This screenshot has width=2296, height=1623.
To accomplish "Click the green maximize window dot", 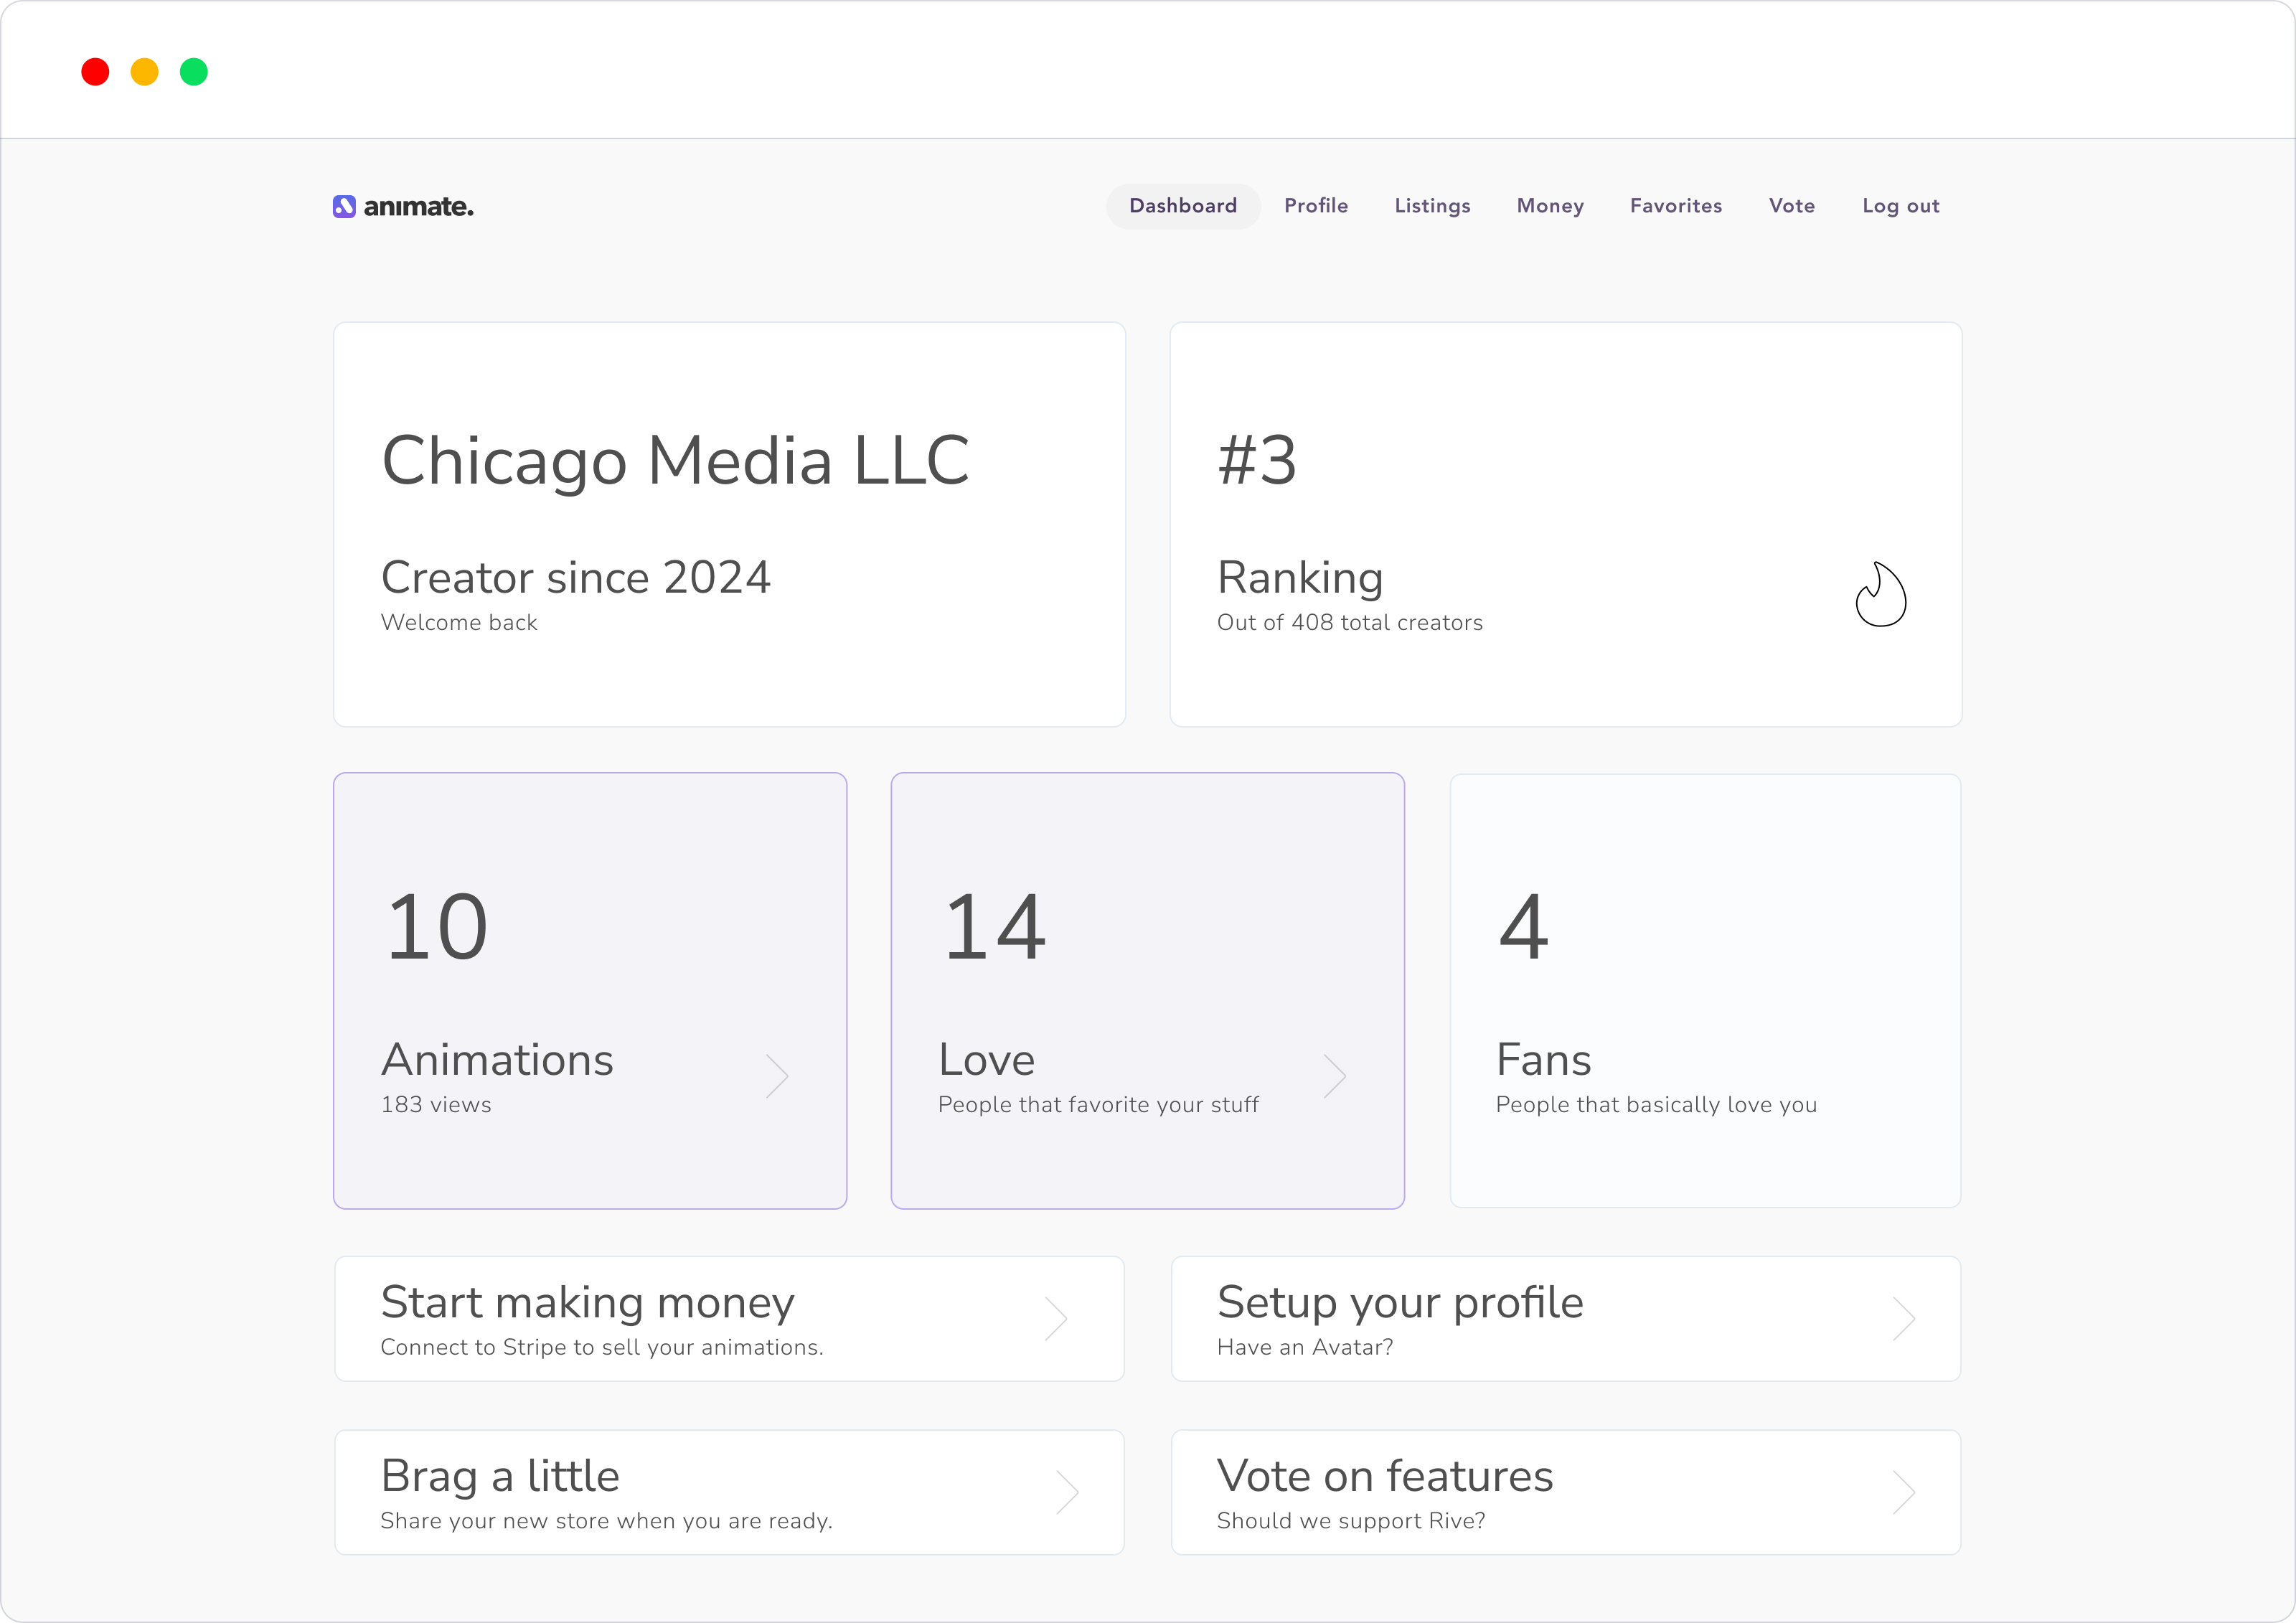I will pyautogui.click(x=194, y=72).
